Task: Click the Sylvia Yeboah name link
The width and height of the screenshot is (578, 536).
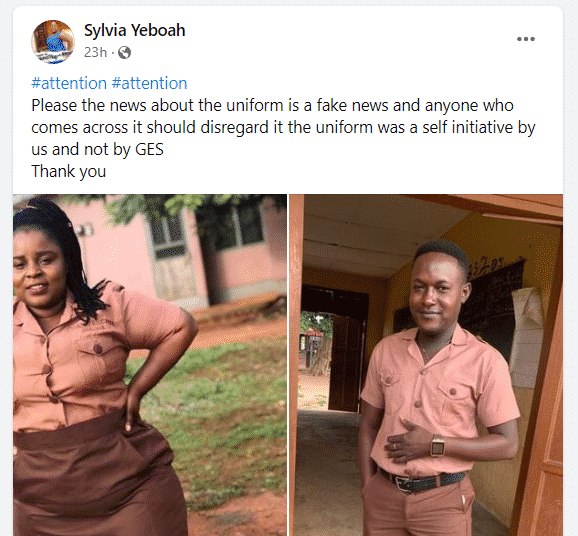Action: (x=135, y=30)
